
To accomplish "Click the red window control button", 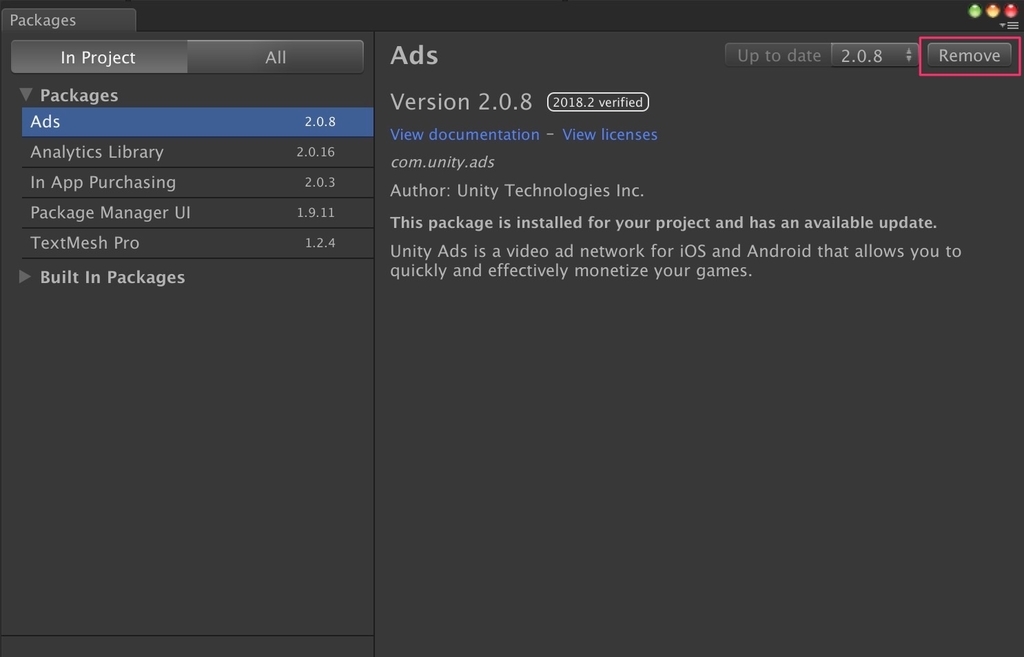I will point(1011,10).
